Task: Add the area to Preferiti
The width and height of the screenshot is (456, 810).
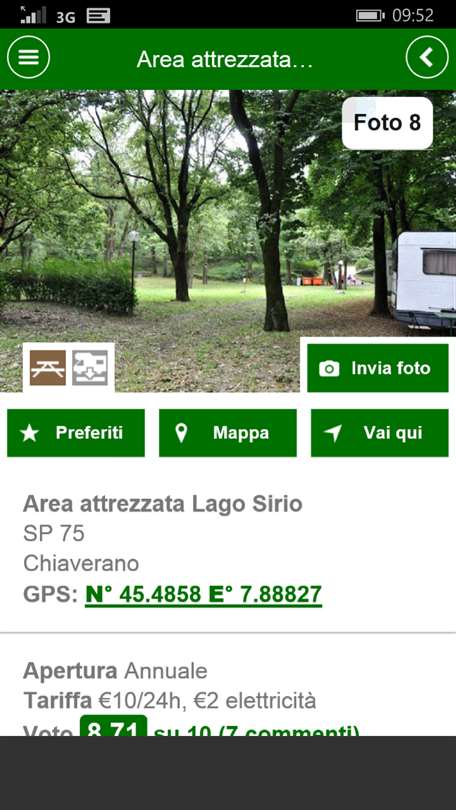Action: coord(76,433)
